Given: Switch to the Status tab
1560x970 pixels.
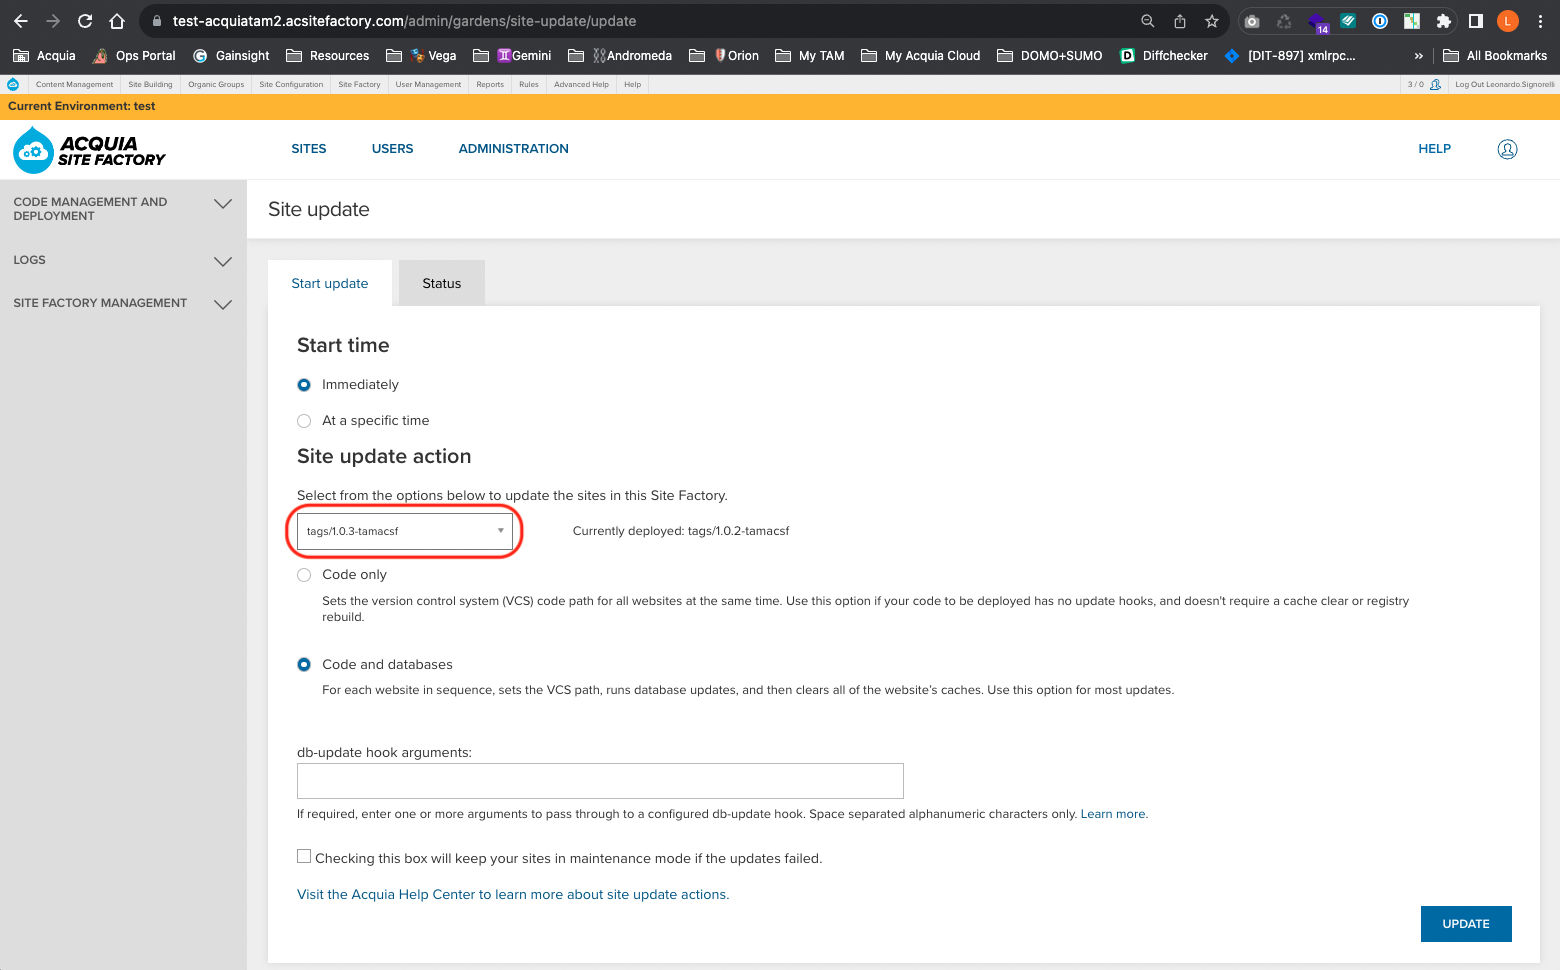Looking at the screenshot, I should (442, 284).
